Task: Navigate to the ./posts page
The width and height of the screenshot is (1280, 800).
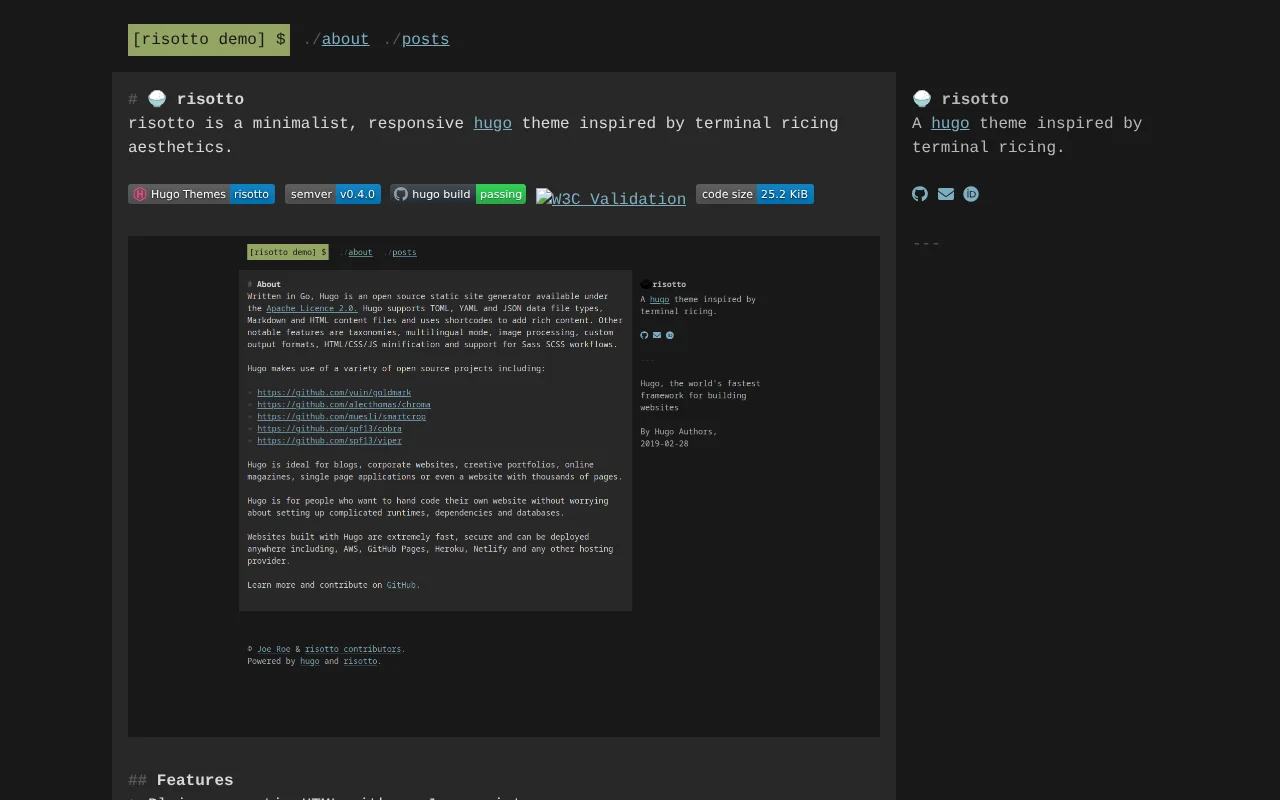Action: pyautogui.click(x=425, y=39)
